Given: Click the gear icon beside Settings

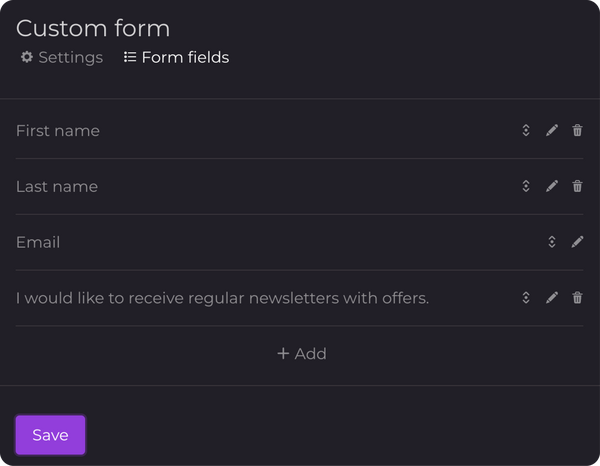Looking at the screenshot, I should coord(27,58).
